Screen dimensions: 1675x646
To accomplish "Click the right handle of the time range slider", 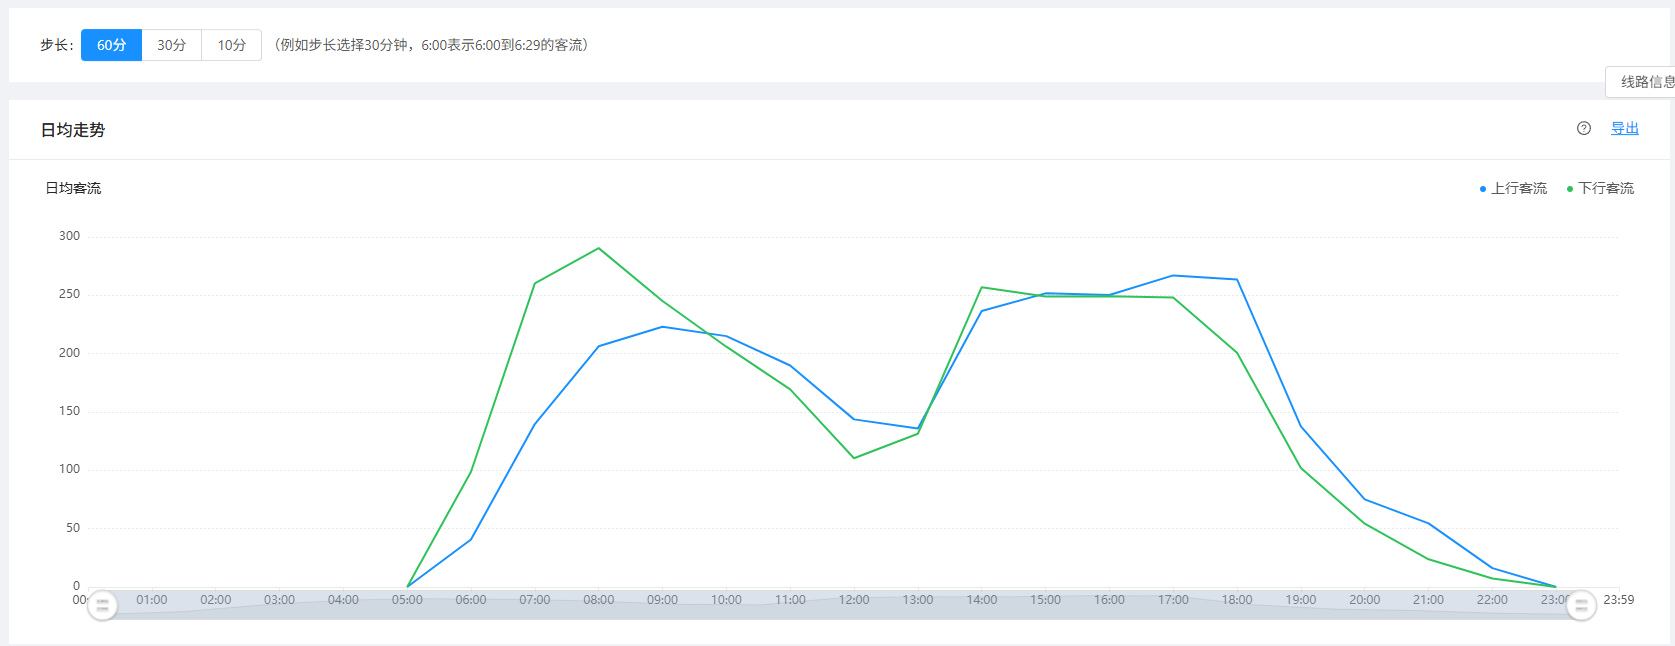I will tap(1581, 605).
